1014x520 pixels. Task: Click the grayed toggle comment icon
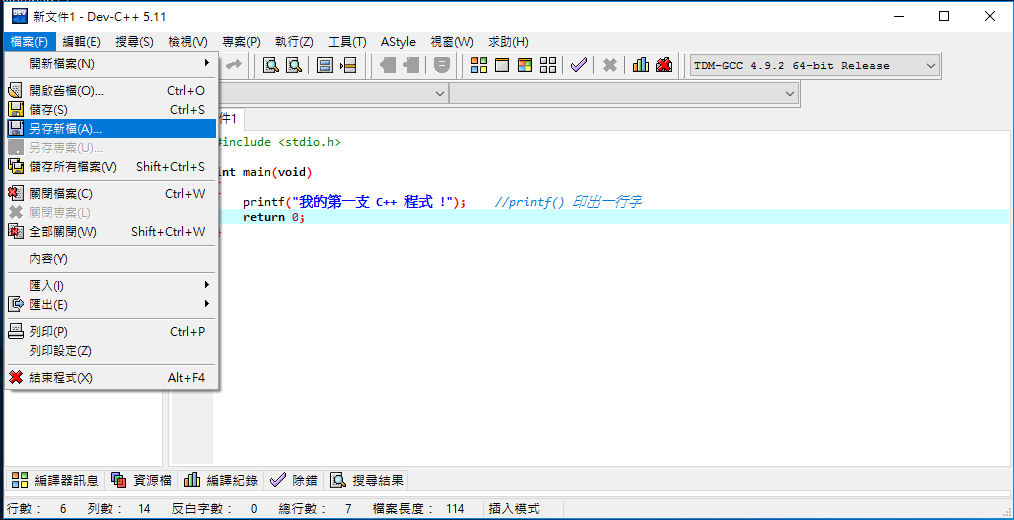pyautogui.click(x=442, y=65)
